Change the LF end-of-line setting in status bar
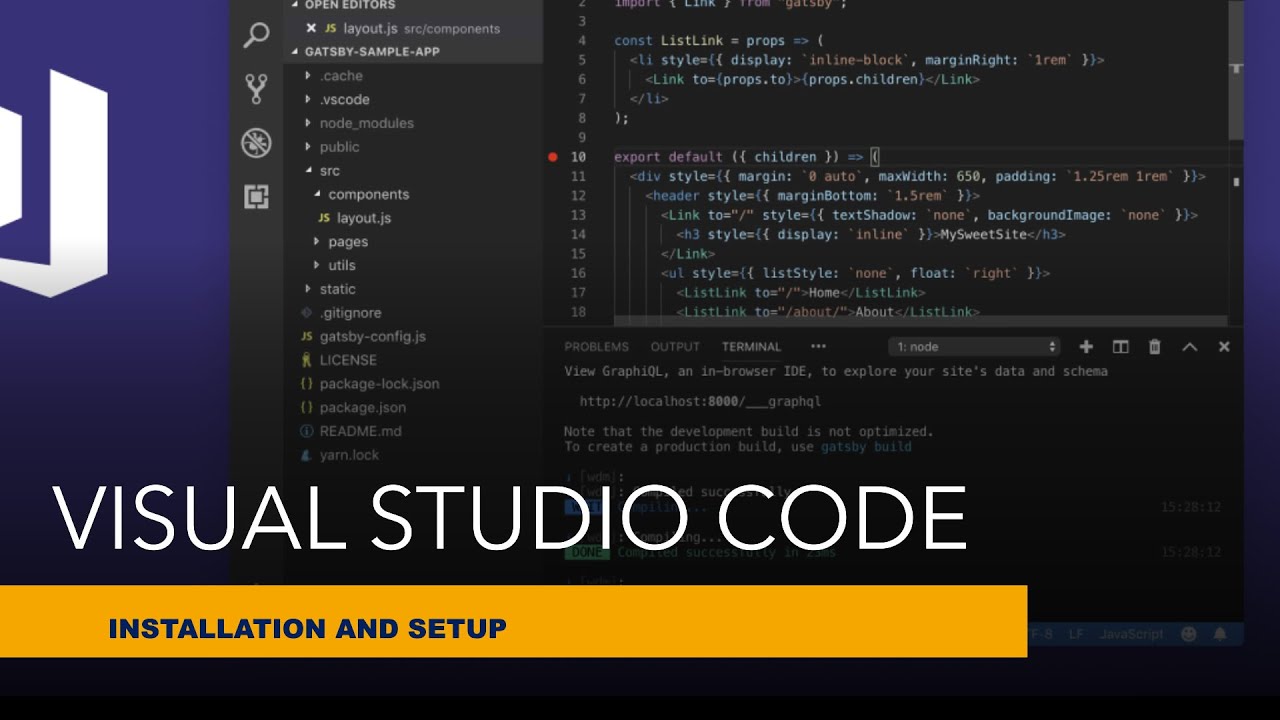This screenshot has width=1280, height=720. tap(1076, 634)
